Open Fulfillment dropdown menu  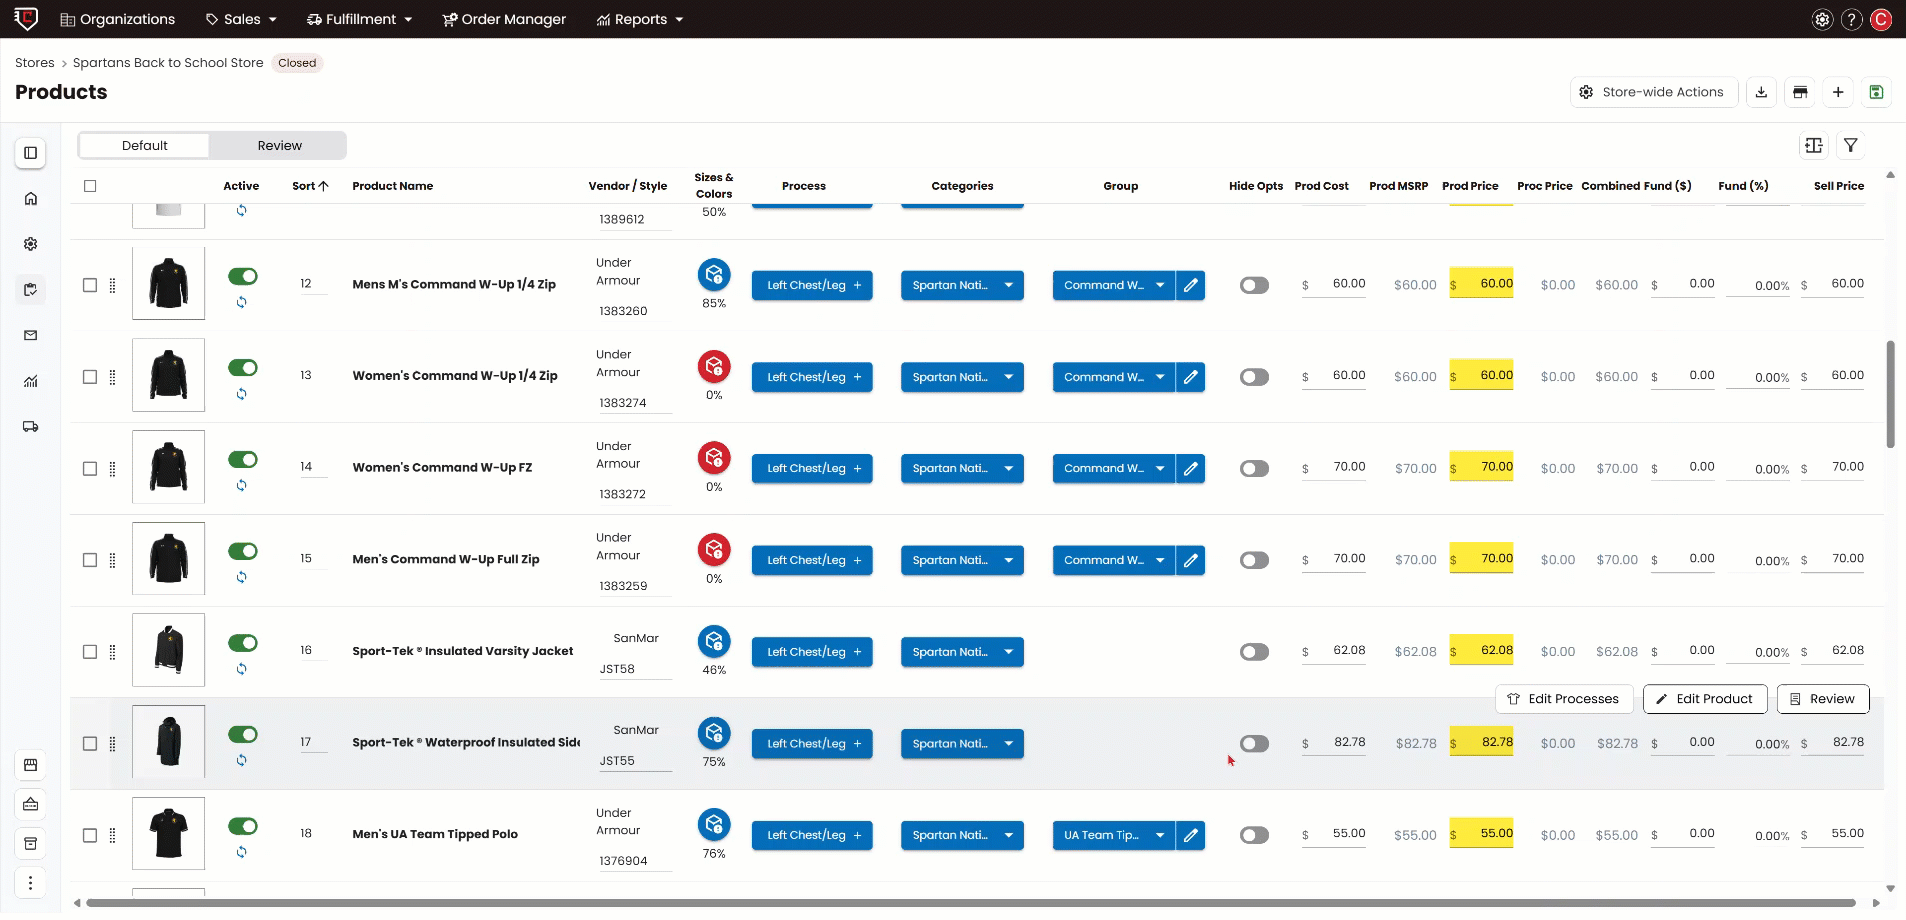(x=359, y=19)
